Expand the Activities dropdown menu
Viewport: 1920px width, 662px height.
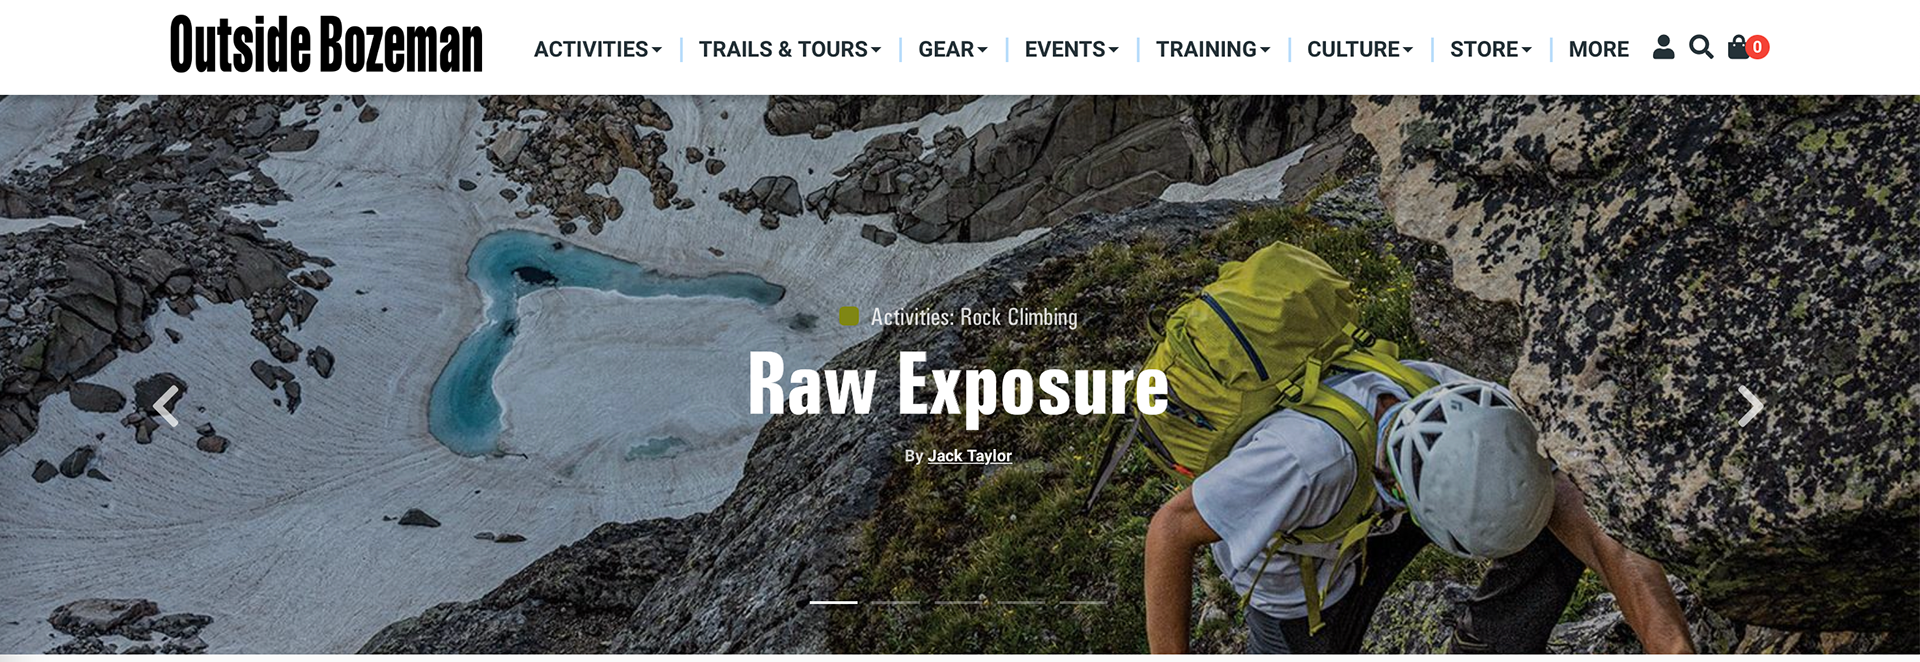click(598, 49)
